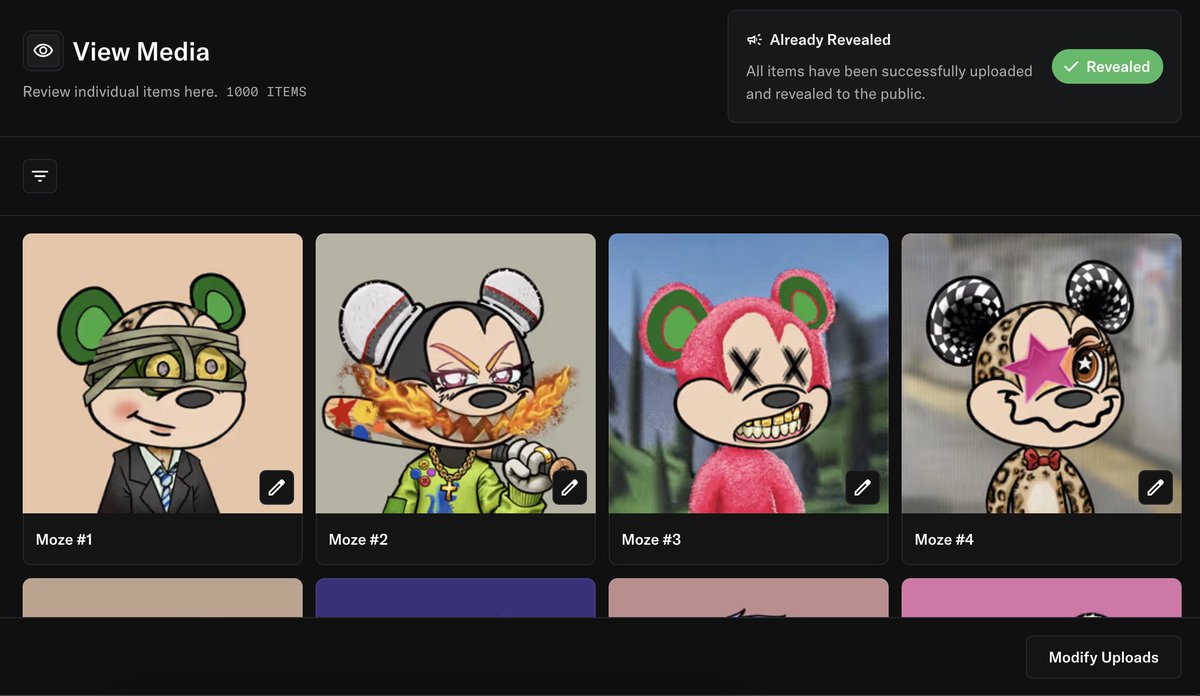Click the 'Review individual items here.' text
1200x696 pixels.
coord(120,92)
